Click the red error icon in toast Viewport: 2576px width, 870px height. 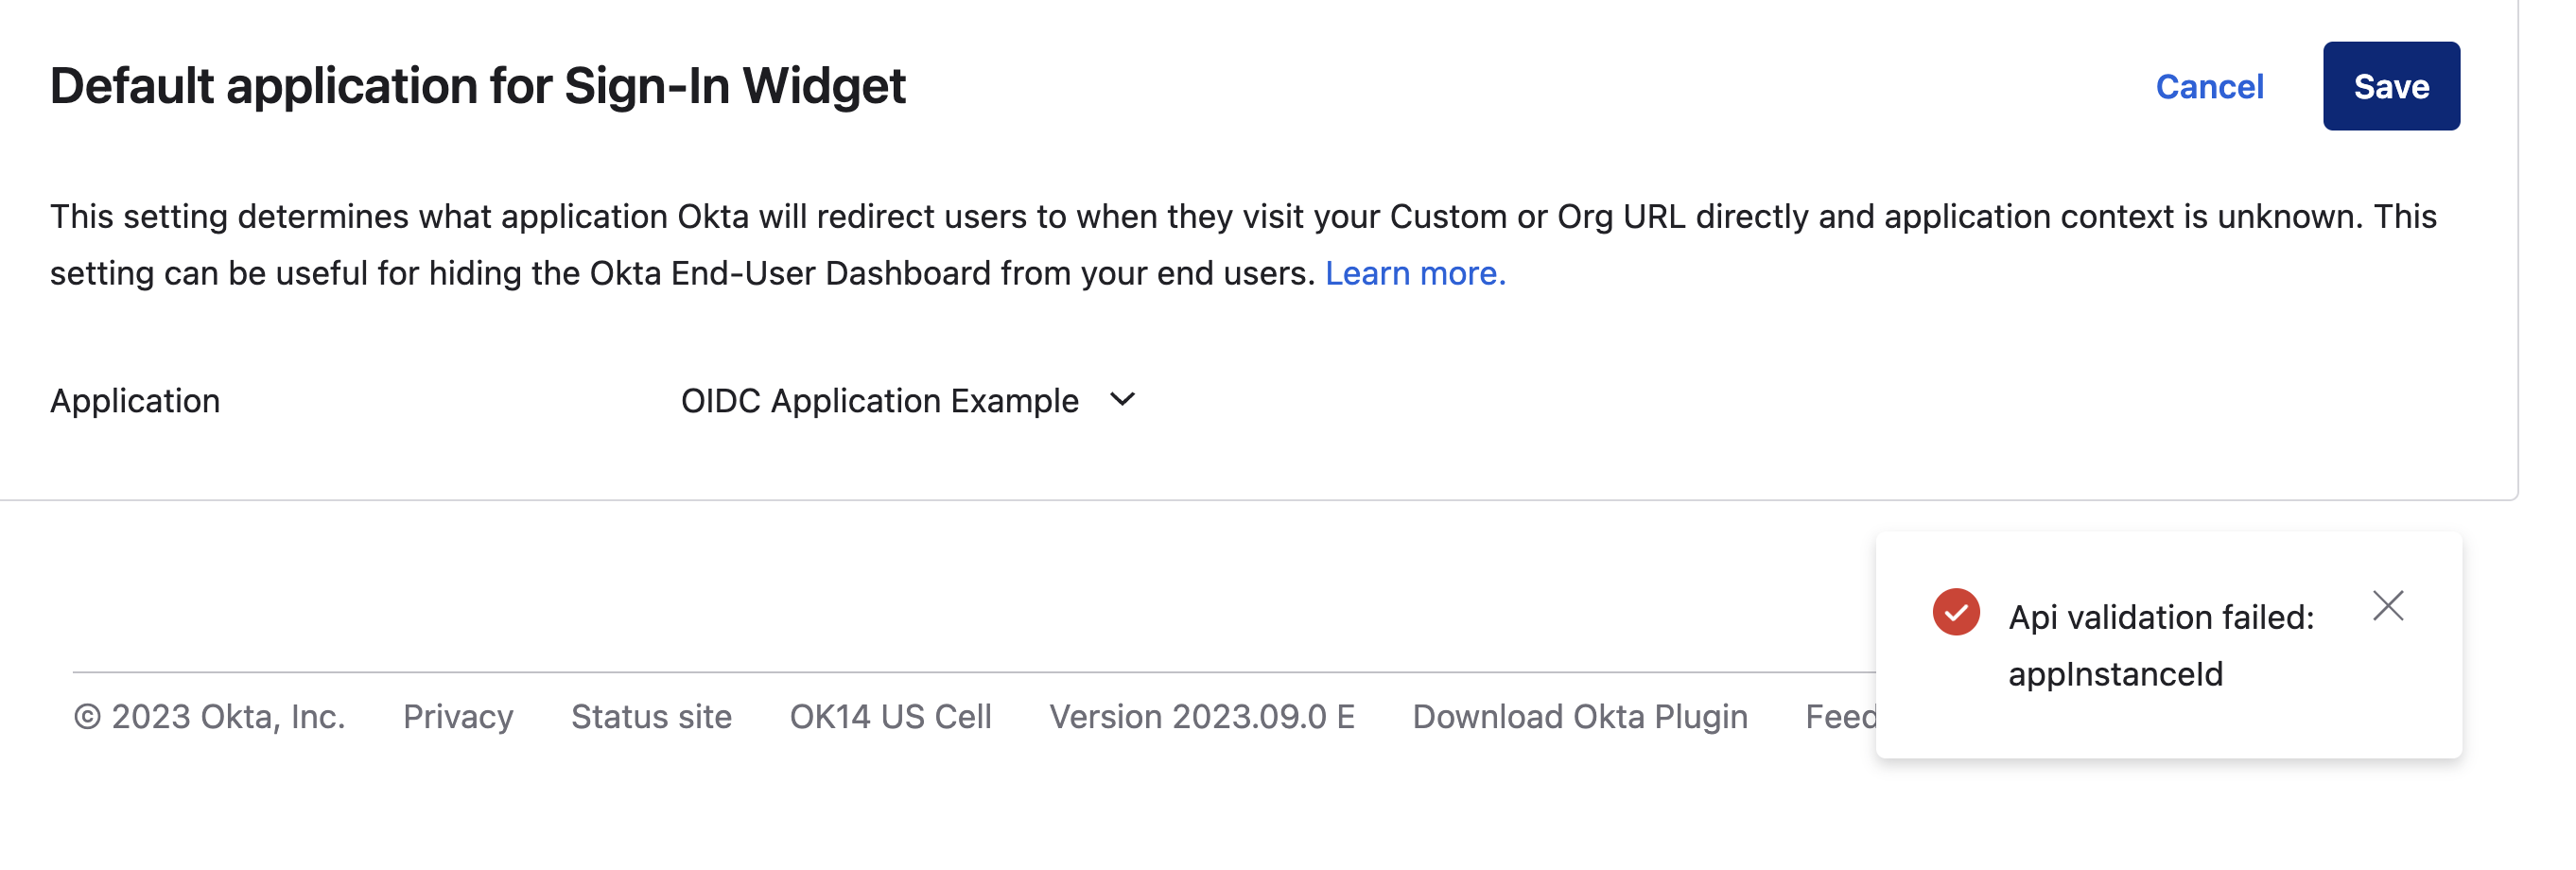pos(1955,611)
